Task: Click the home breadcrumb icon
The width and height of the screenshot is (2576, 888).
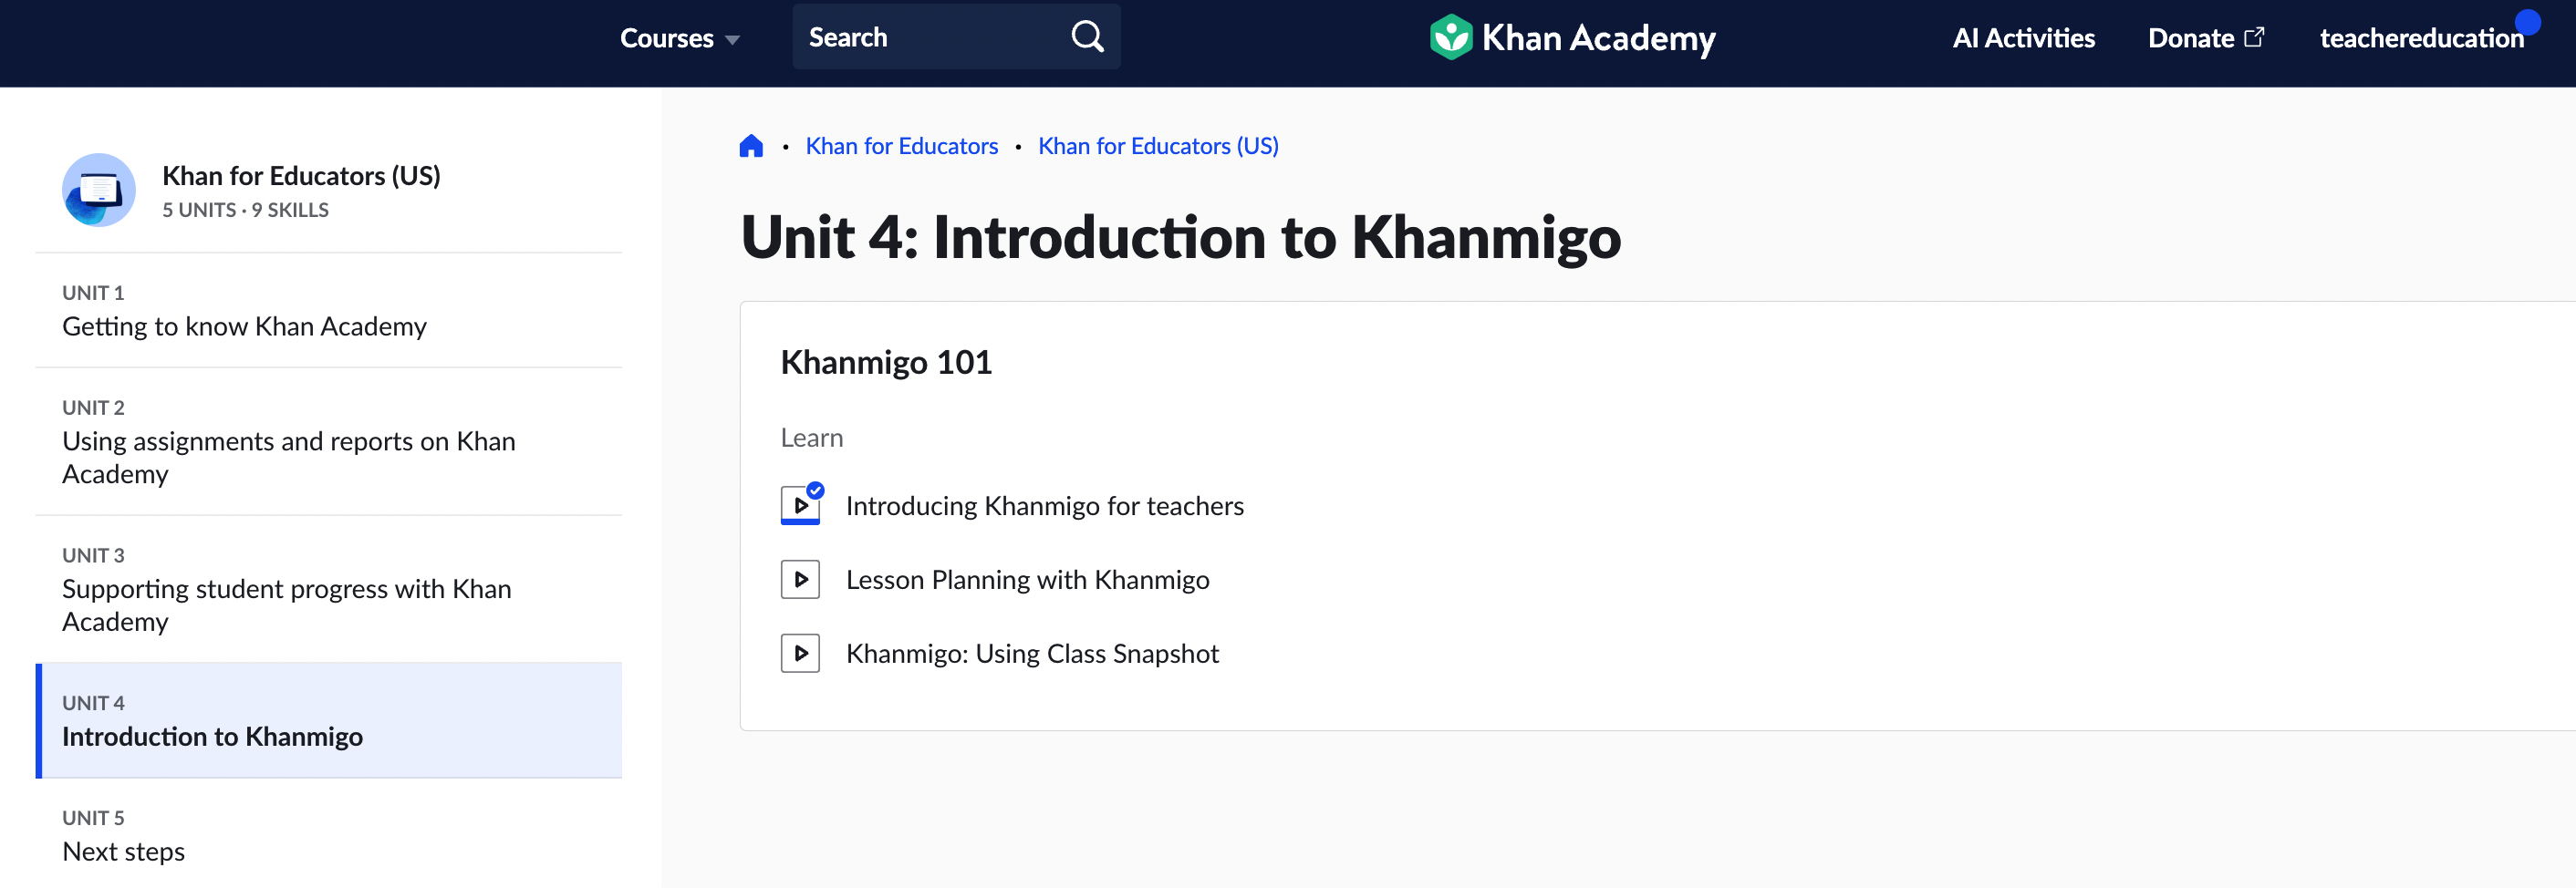Action: (751, 146)
